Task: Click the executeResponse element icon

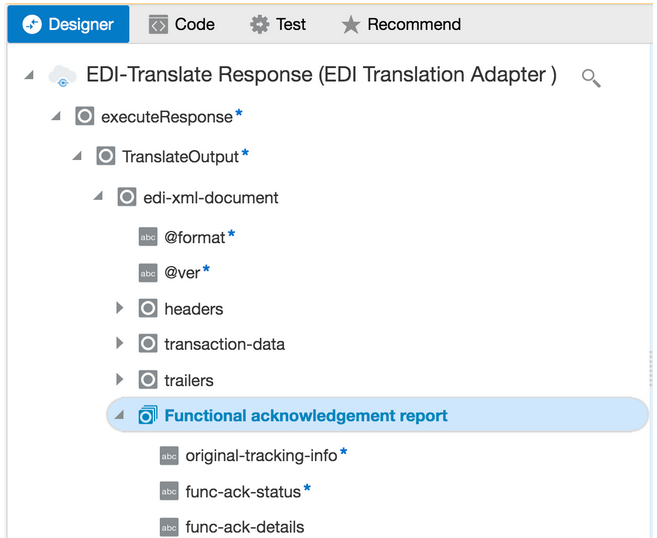Action: click(x=85, y=117)
